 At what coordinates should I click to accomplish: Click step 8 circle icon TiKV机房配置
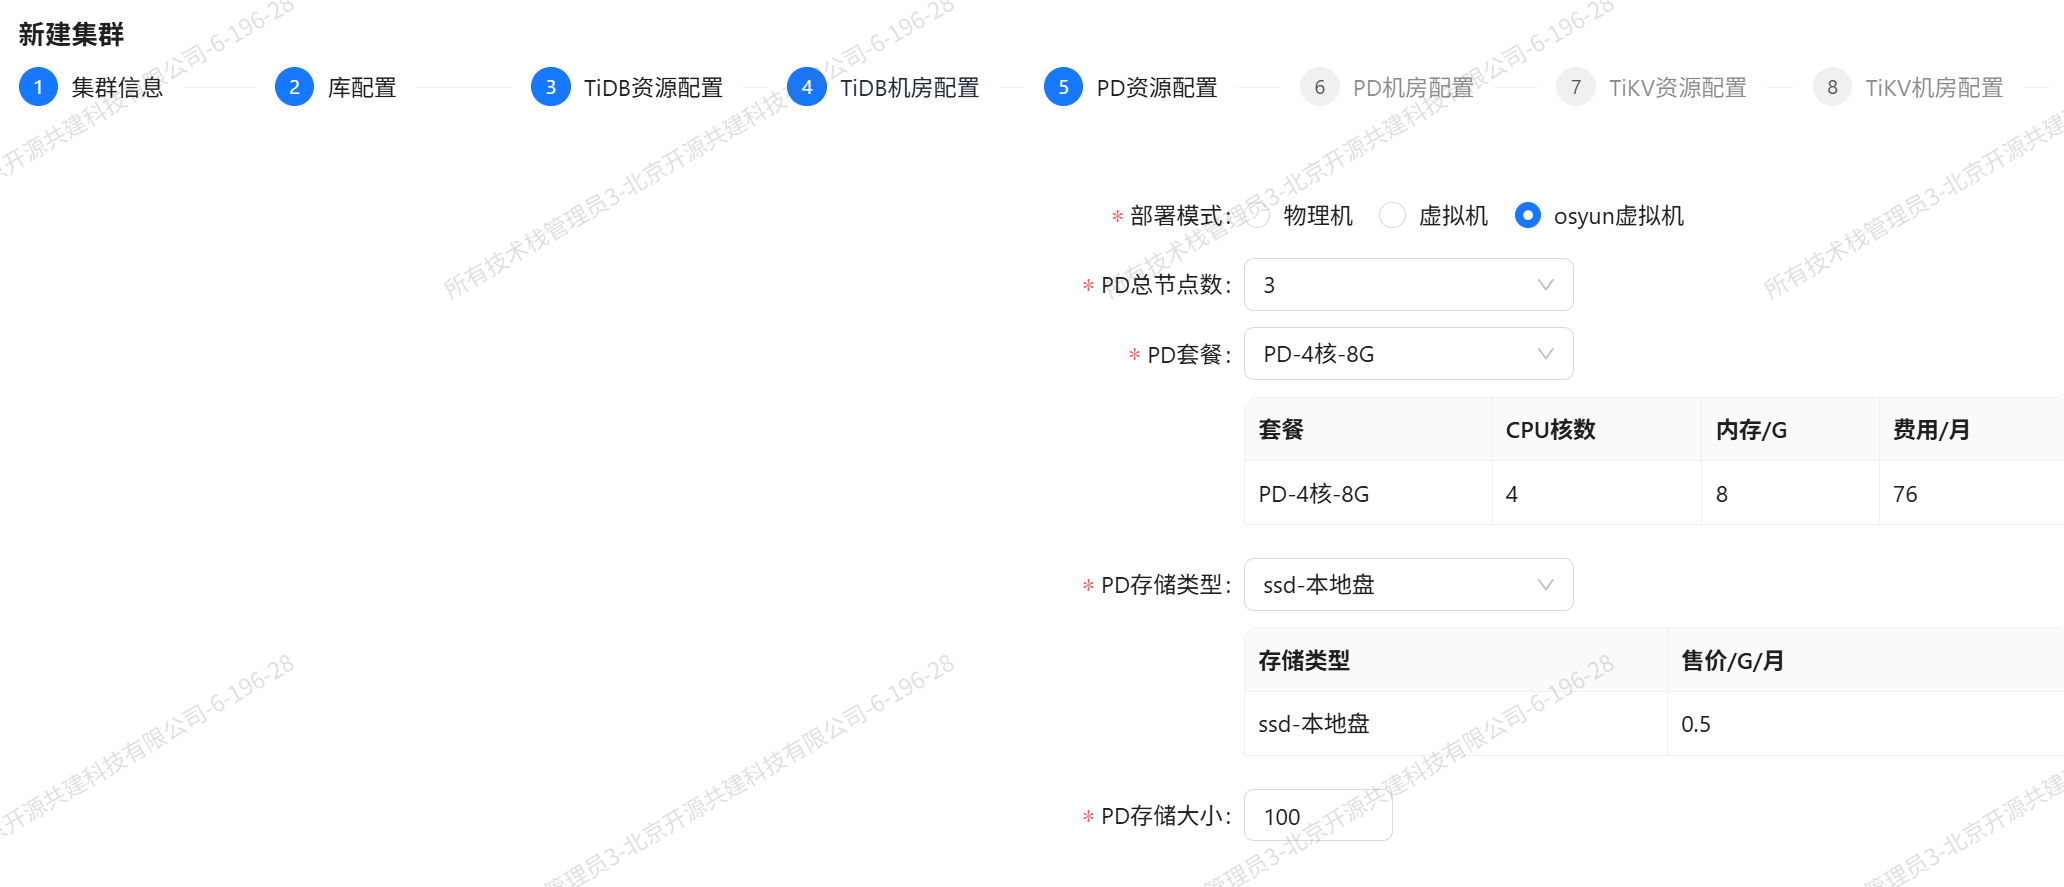pyautogui.click(x=1832, y=87)
